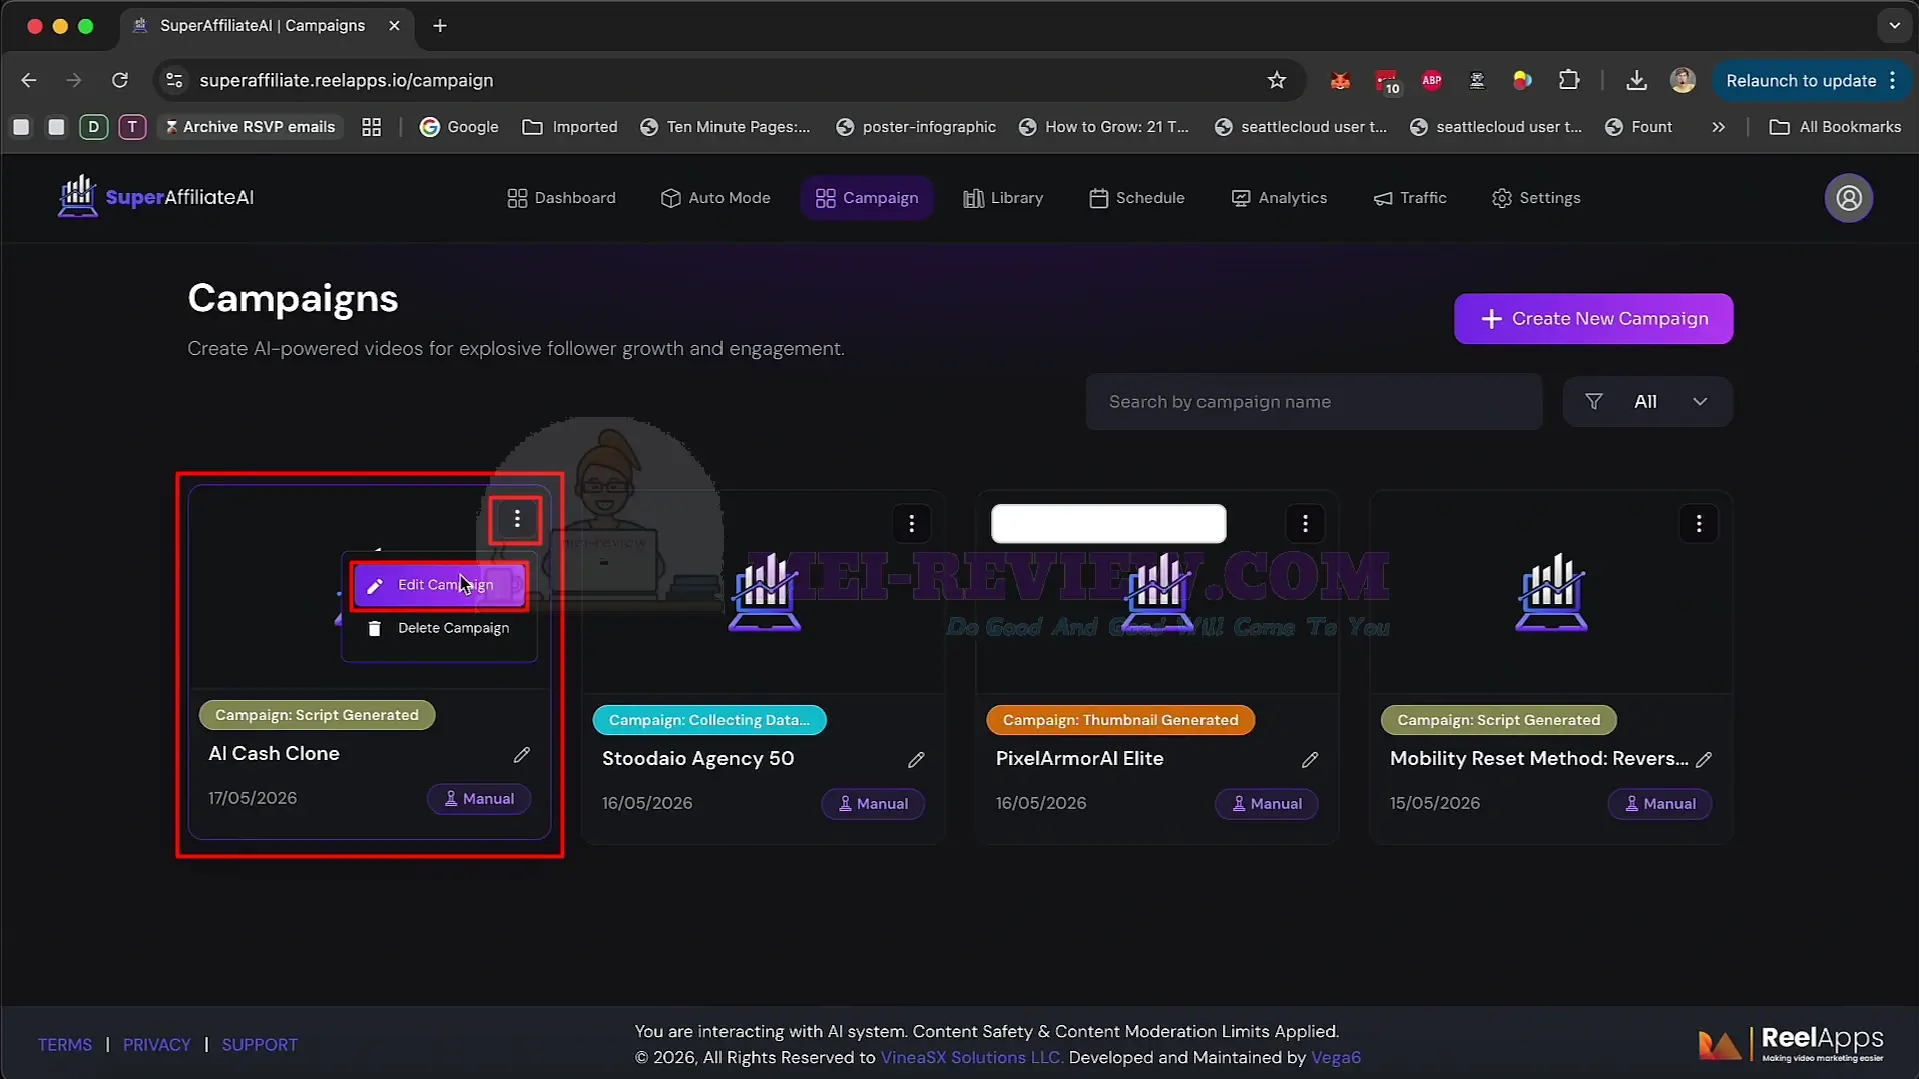Screen dimensions: 1919x1079
Task: Open Relaunch to update menu dots
Action: pyautogui.click(x=1893, y=81)
